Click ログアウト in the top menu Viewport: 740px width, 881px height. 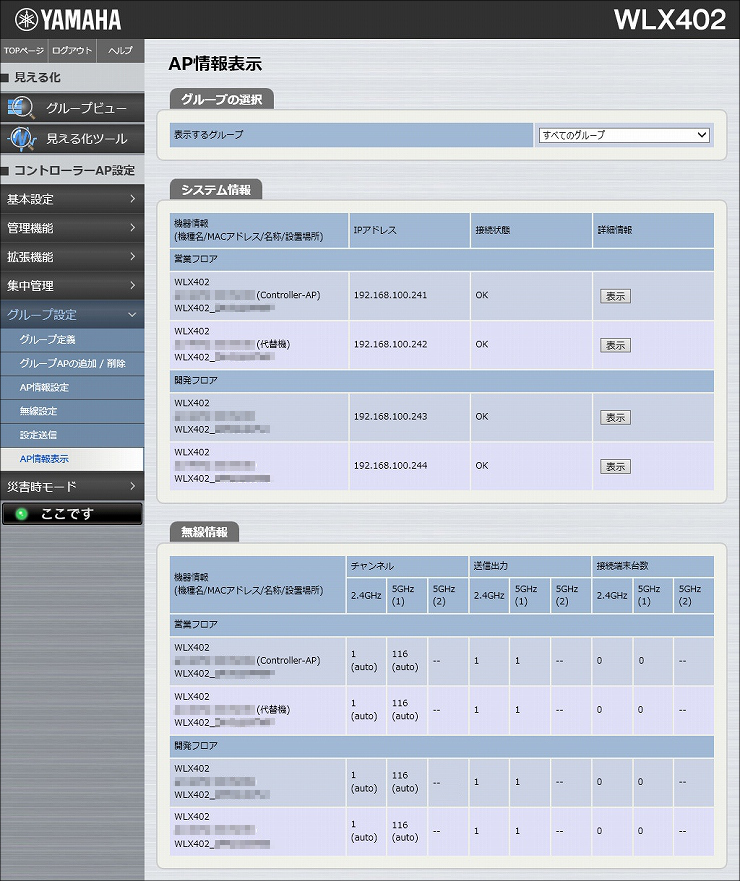72,51
